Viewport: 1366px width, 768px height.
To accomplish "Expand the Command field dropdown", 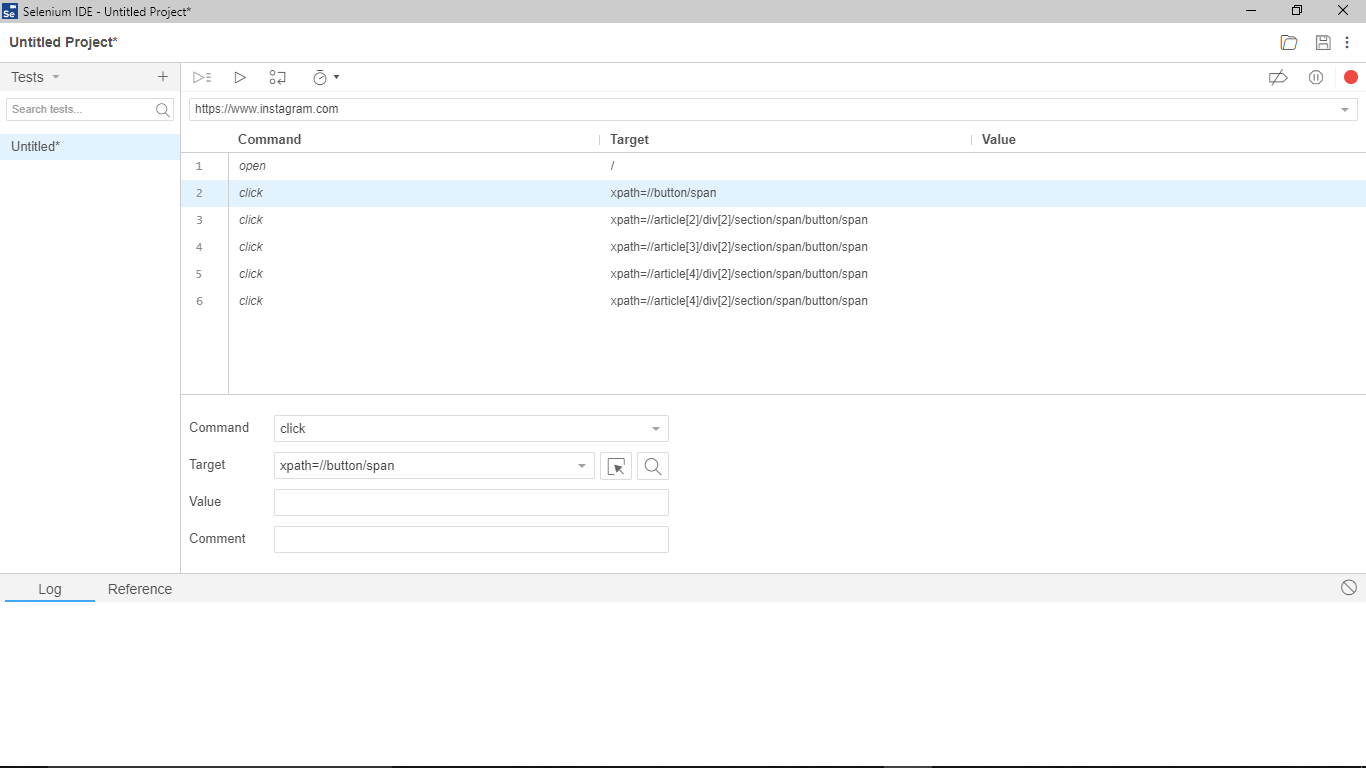I will pyautogui.click(x=655, y=428).
